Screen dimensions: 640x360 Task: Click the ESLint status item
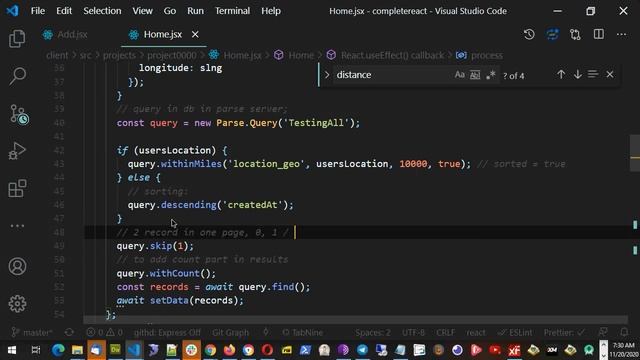click(515, 333)
